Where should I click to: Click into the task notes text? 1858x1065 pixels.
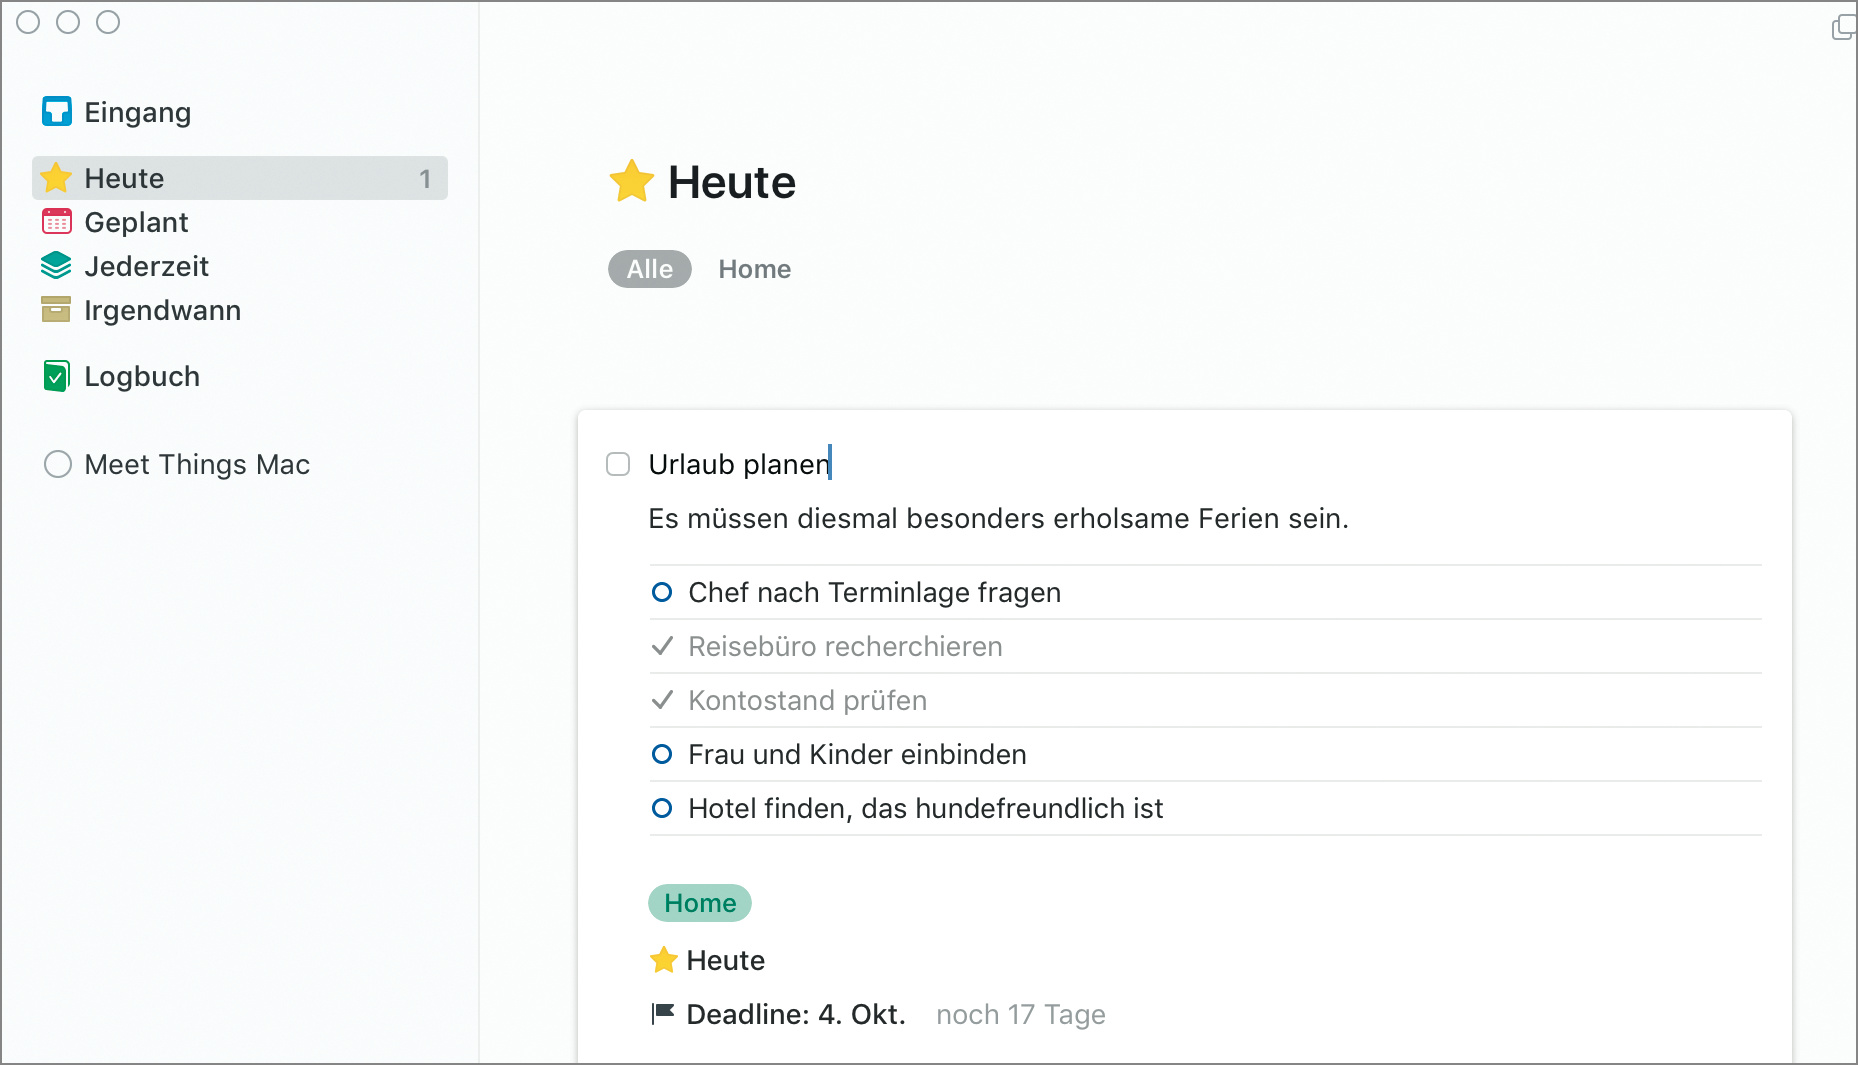pos(998,518)
